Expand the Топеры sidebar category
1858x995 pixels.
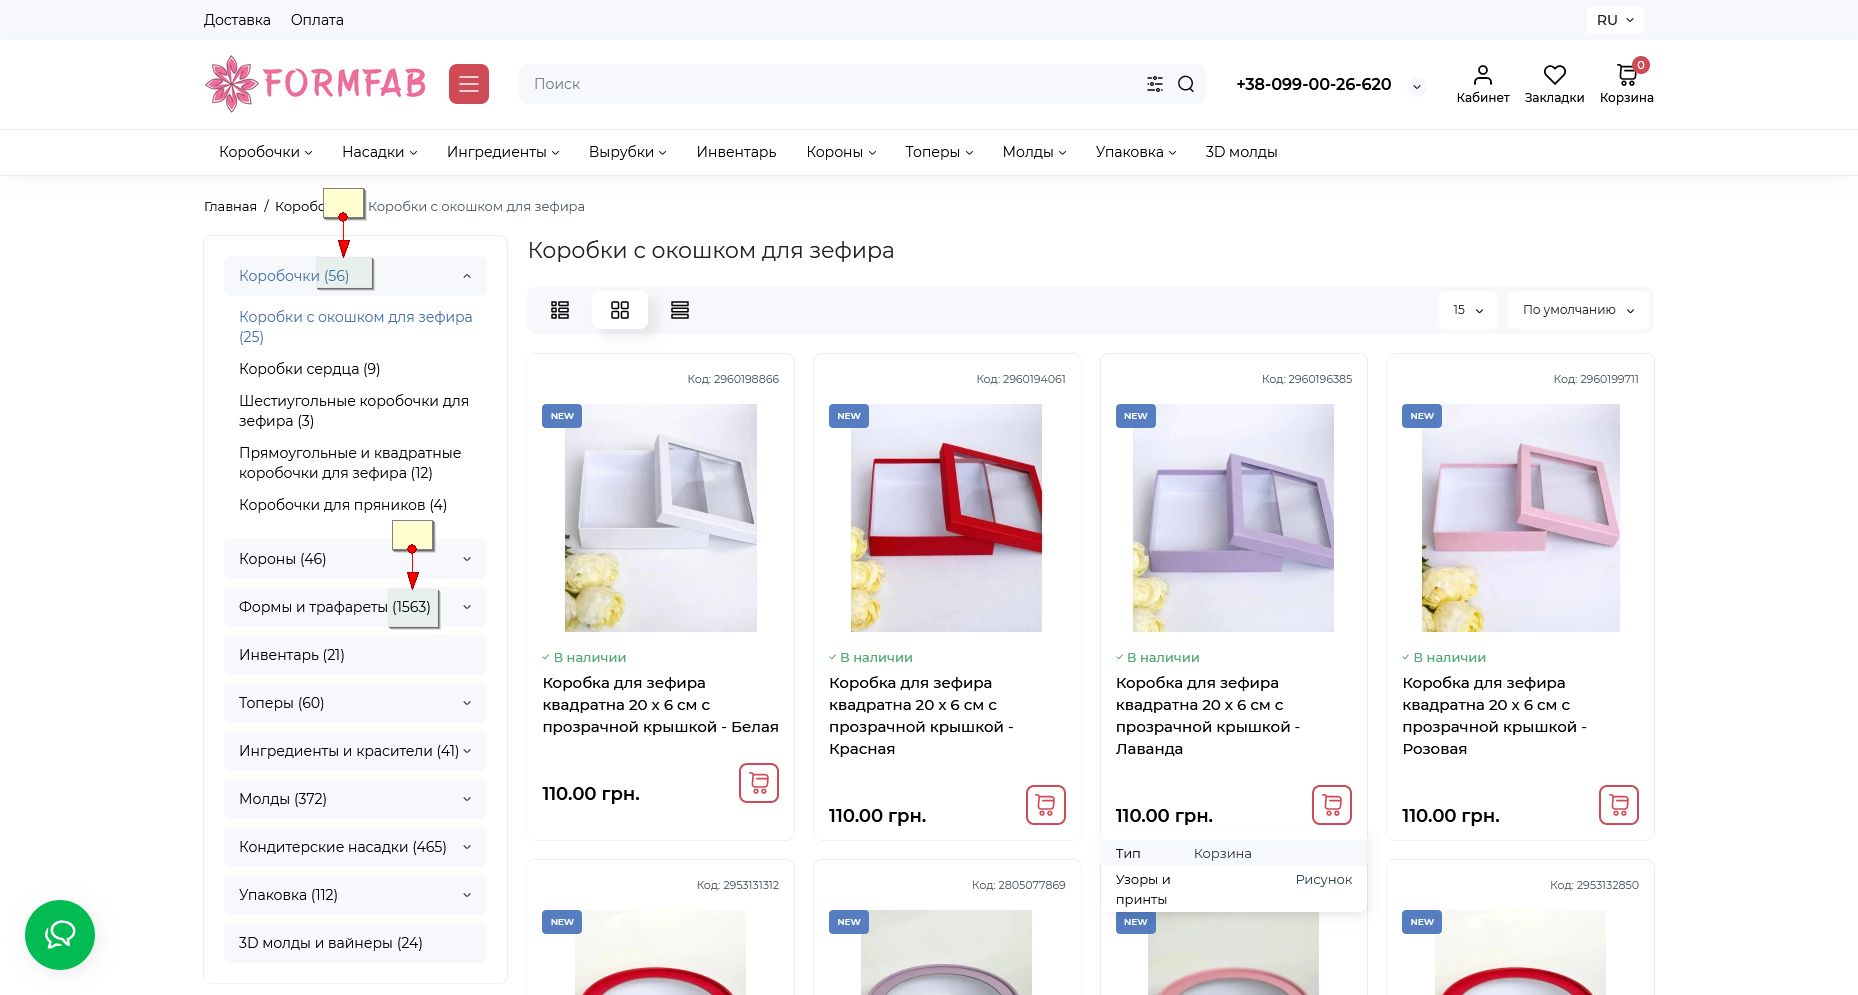pos(467,703)
